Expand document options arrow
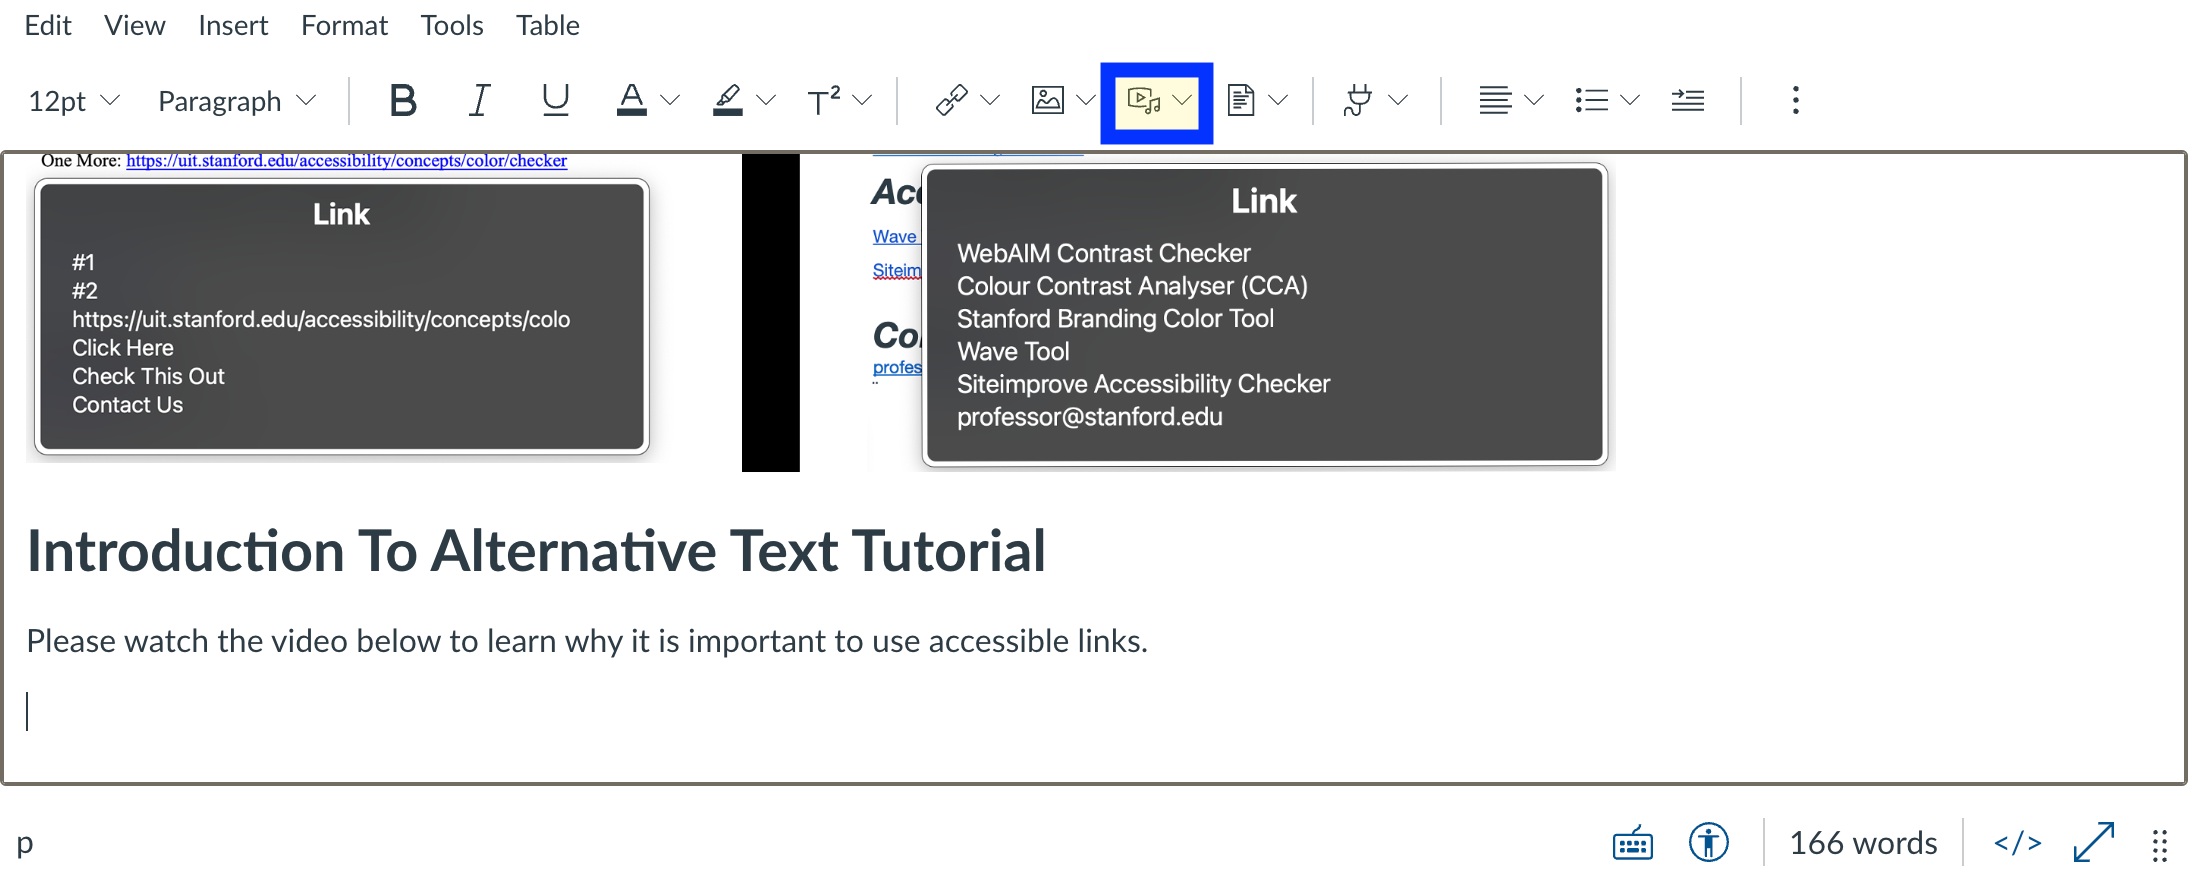 pos(1278,100)
